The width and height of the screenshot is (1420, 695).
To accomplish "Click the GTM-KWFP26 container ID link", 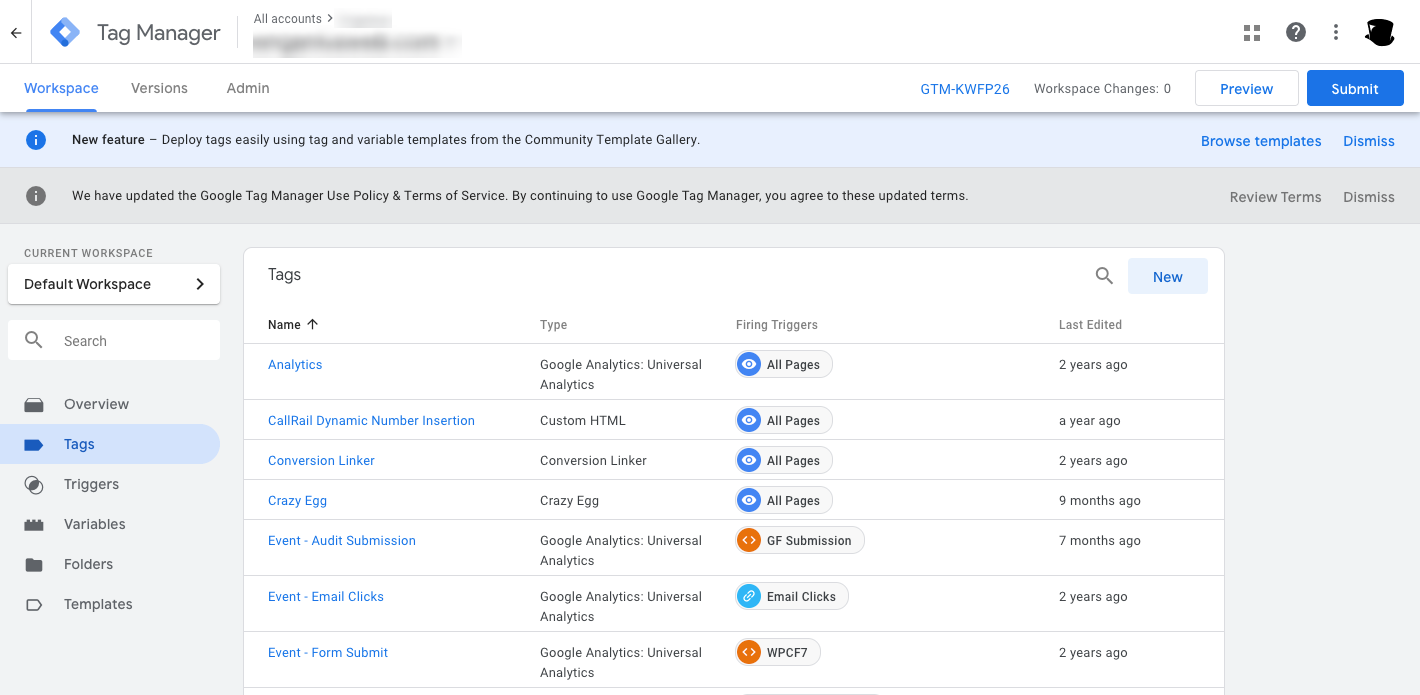I will 965,88.
